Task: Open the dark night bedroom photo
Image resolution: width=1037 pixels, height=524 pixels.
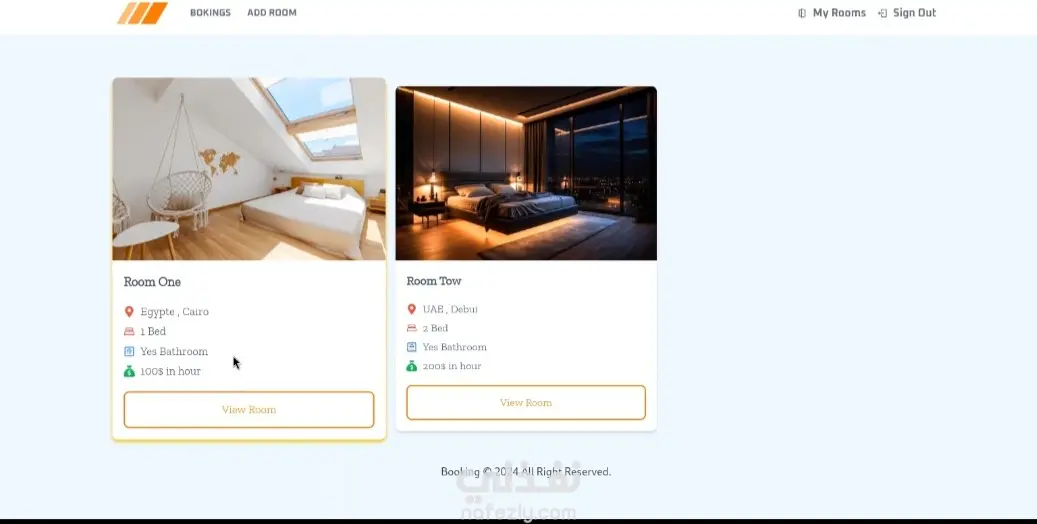Action: [x=526, y=173]
